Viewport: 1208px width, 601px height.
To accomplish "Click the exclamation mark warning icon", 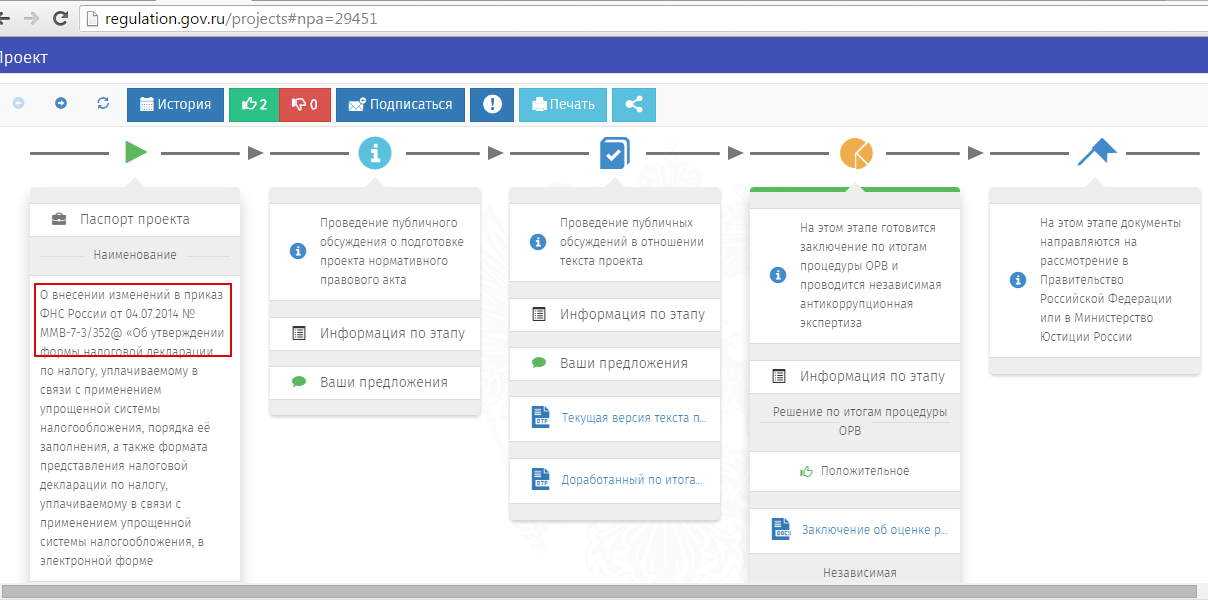I will pos(491,104).
